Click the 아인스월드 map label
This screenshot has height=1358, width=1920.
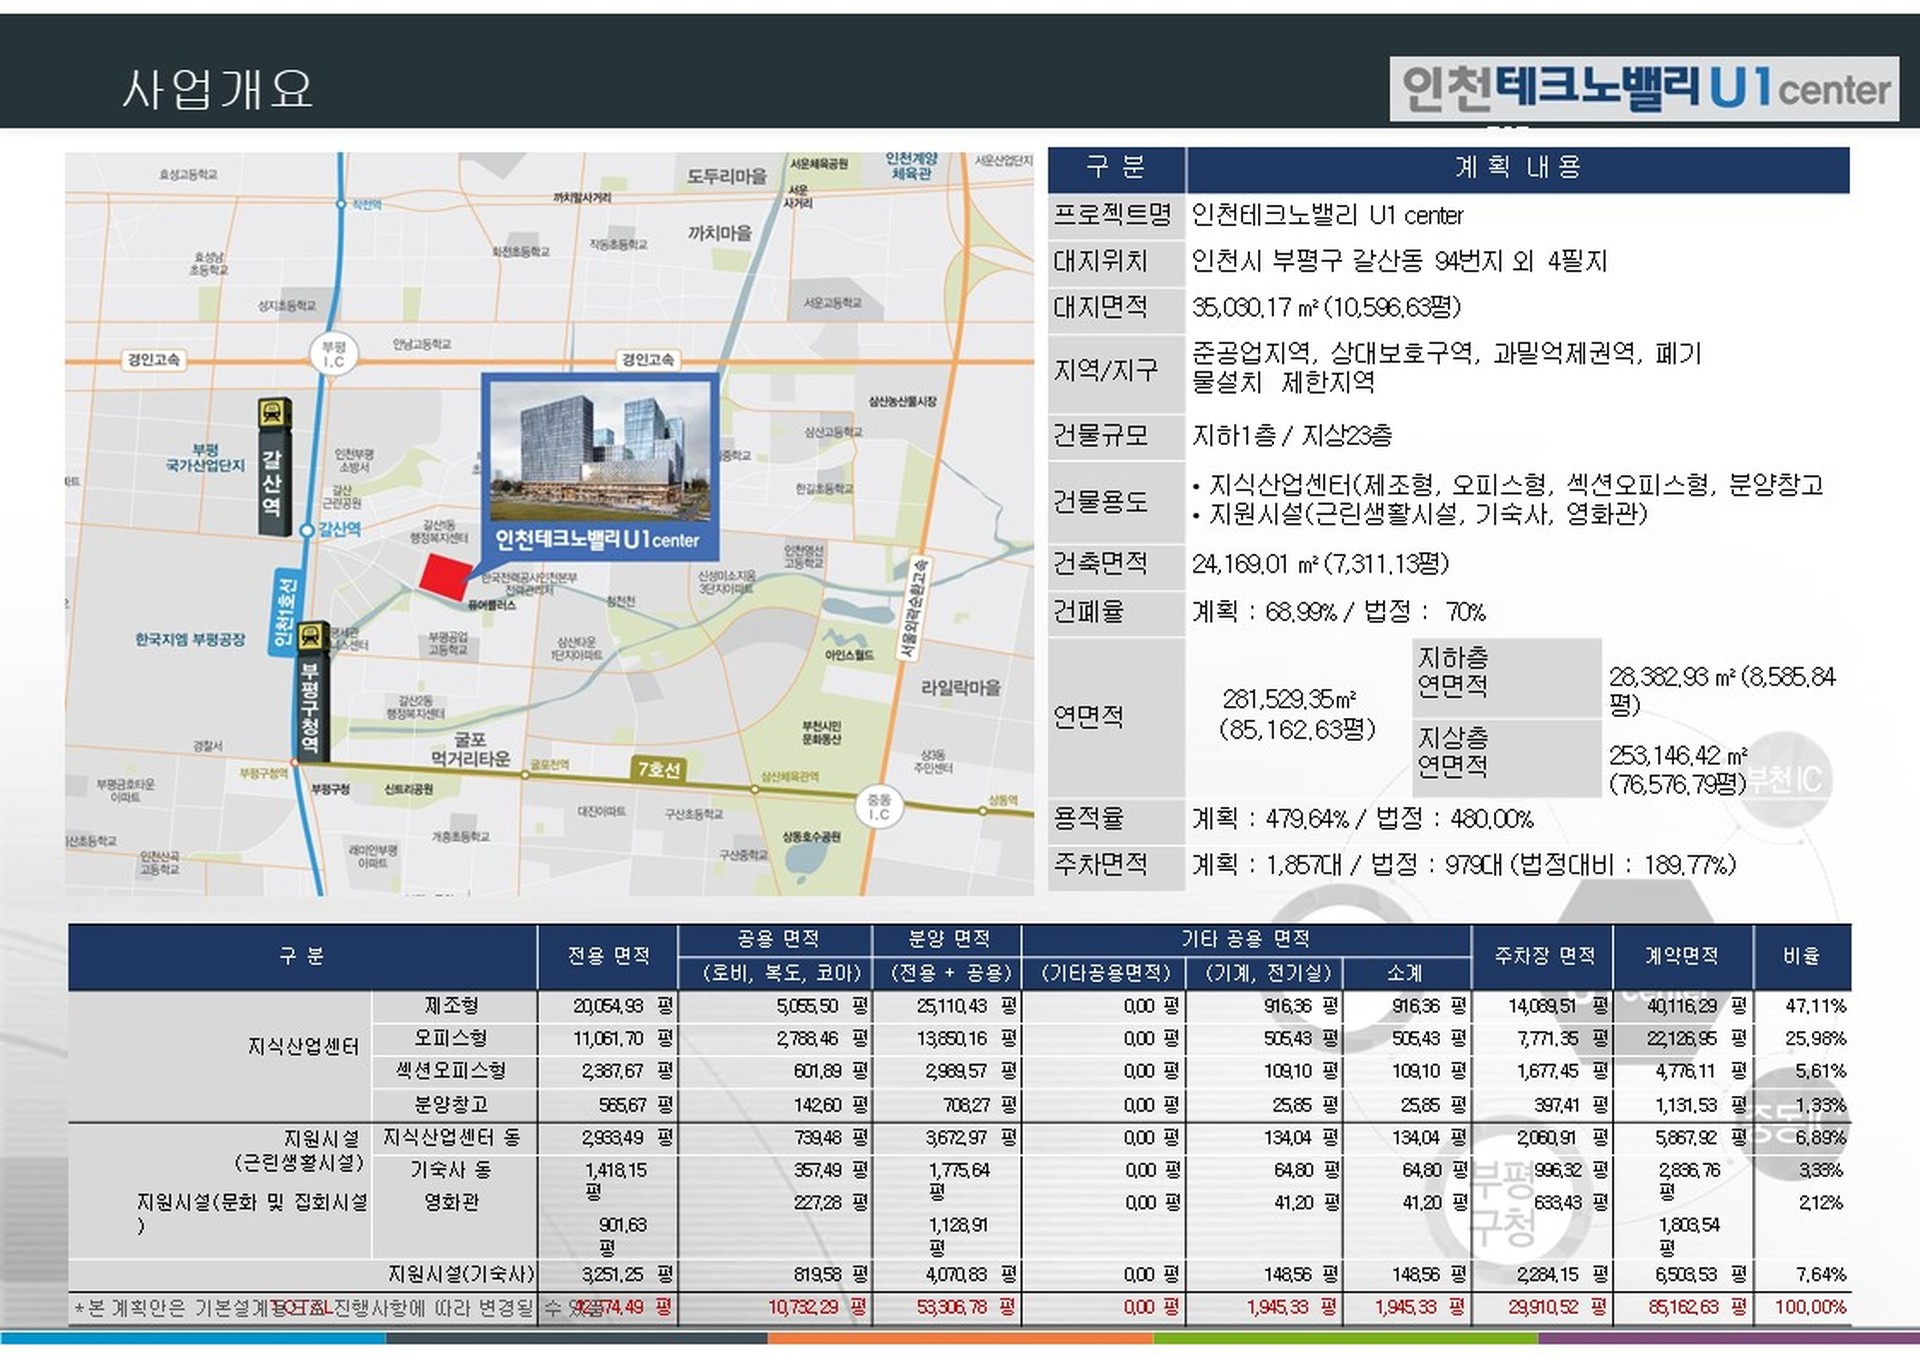tap(848, 655)
